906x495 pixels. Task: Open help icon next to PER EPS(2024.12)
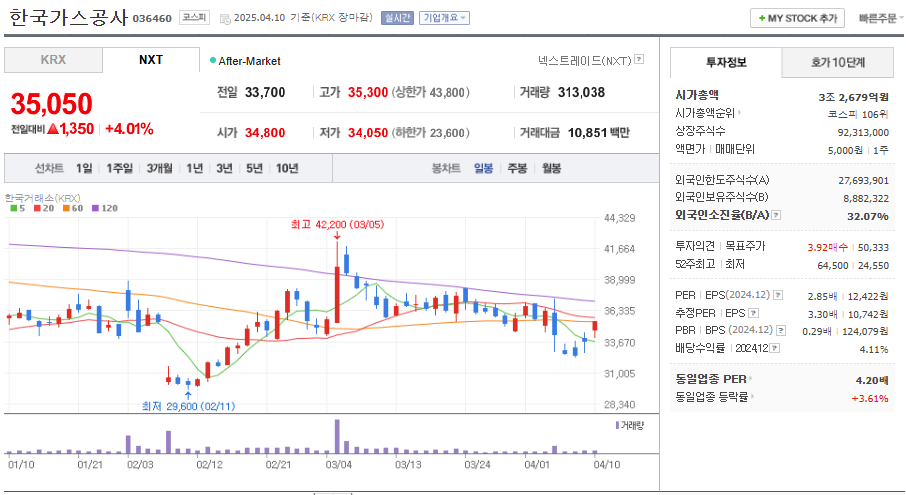click(778, 295)
